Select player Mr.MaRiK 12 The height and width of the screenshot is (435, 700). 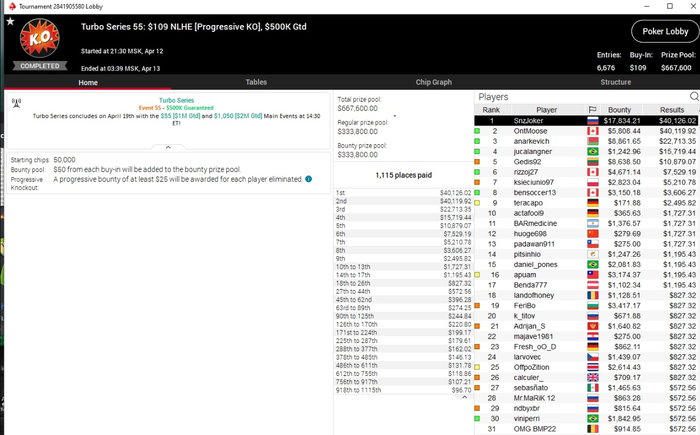coord(534,398)
